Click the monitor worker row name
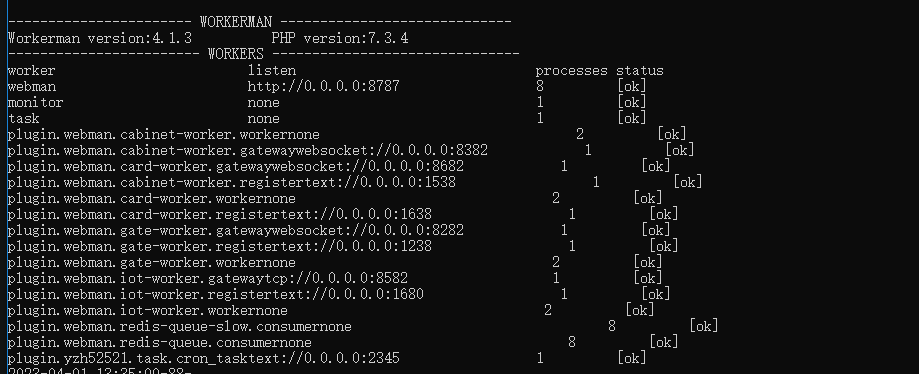The image size is (919, 374). (x=35, y=103)
